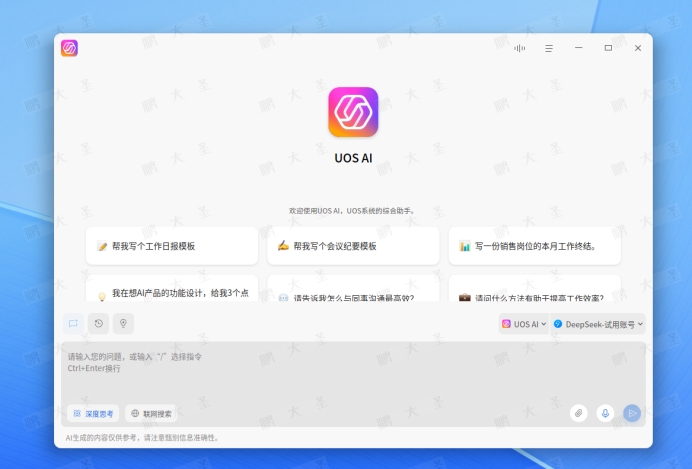This screenshot has height=469, width=692.
Task: Start a new chat conversation
Action: pyautogui.click(x=73, y=323)
